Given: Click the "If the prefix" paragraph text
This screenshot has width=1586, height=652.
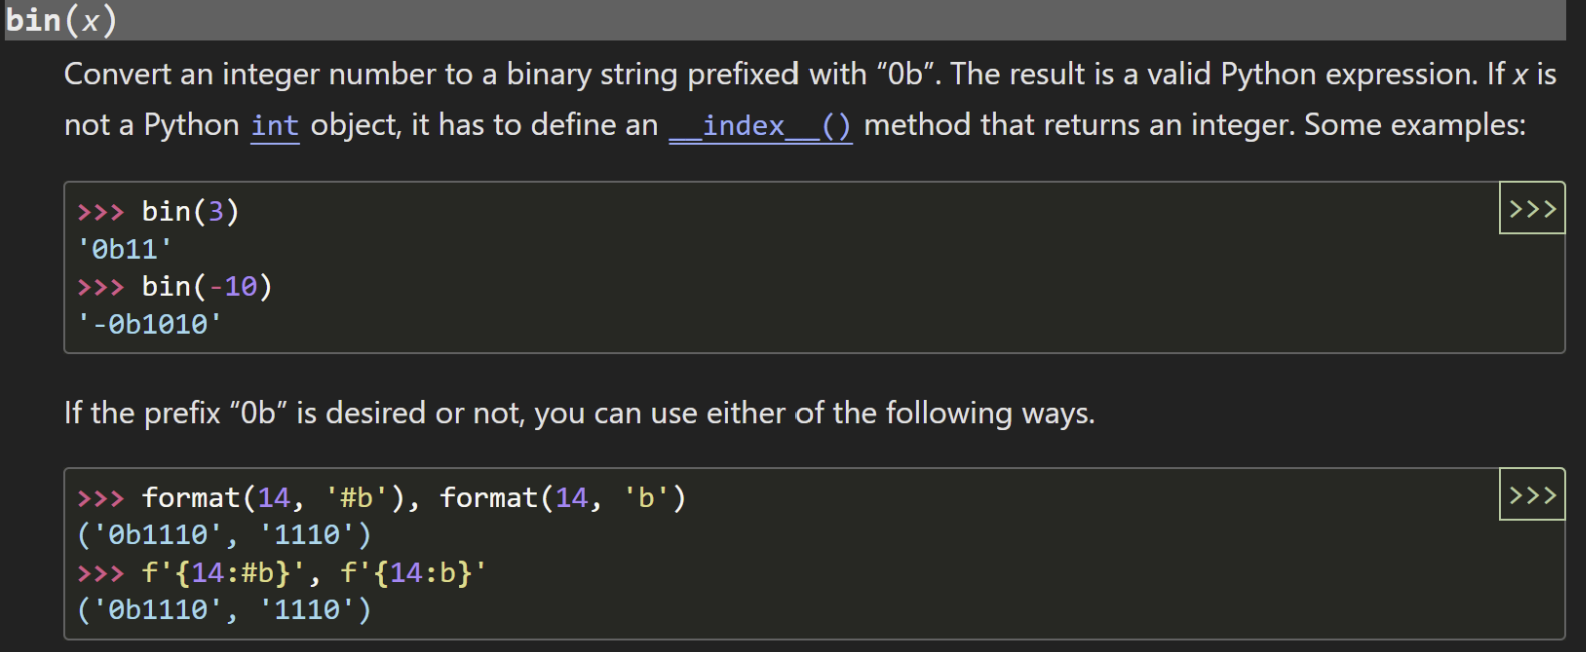Looking at the screenshot, I should tap(579, 413).
